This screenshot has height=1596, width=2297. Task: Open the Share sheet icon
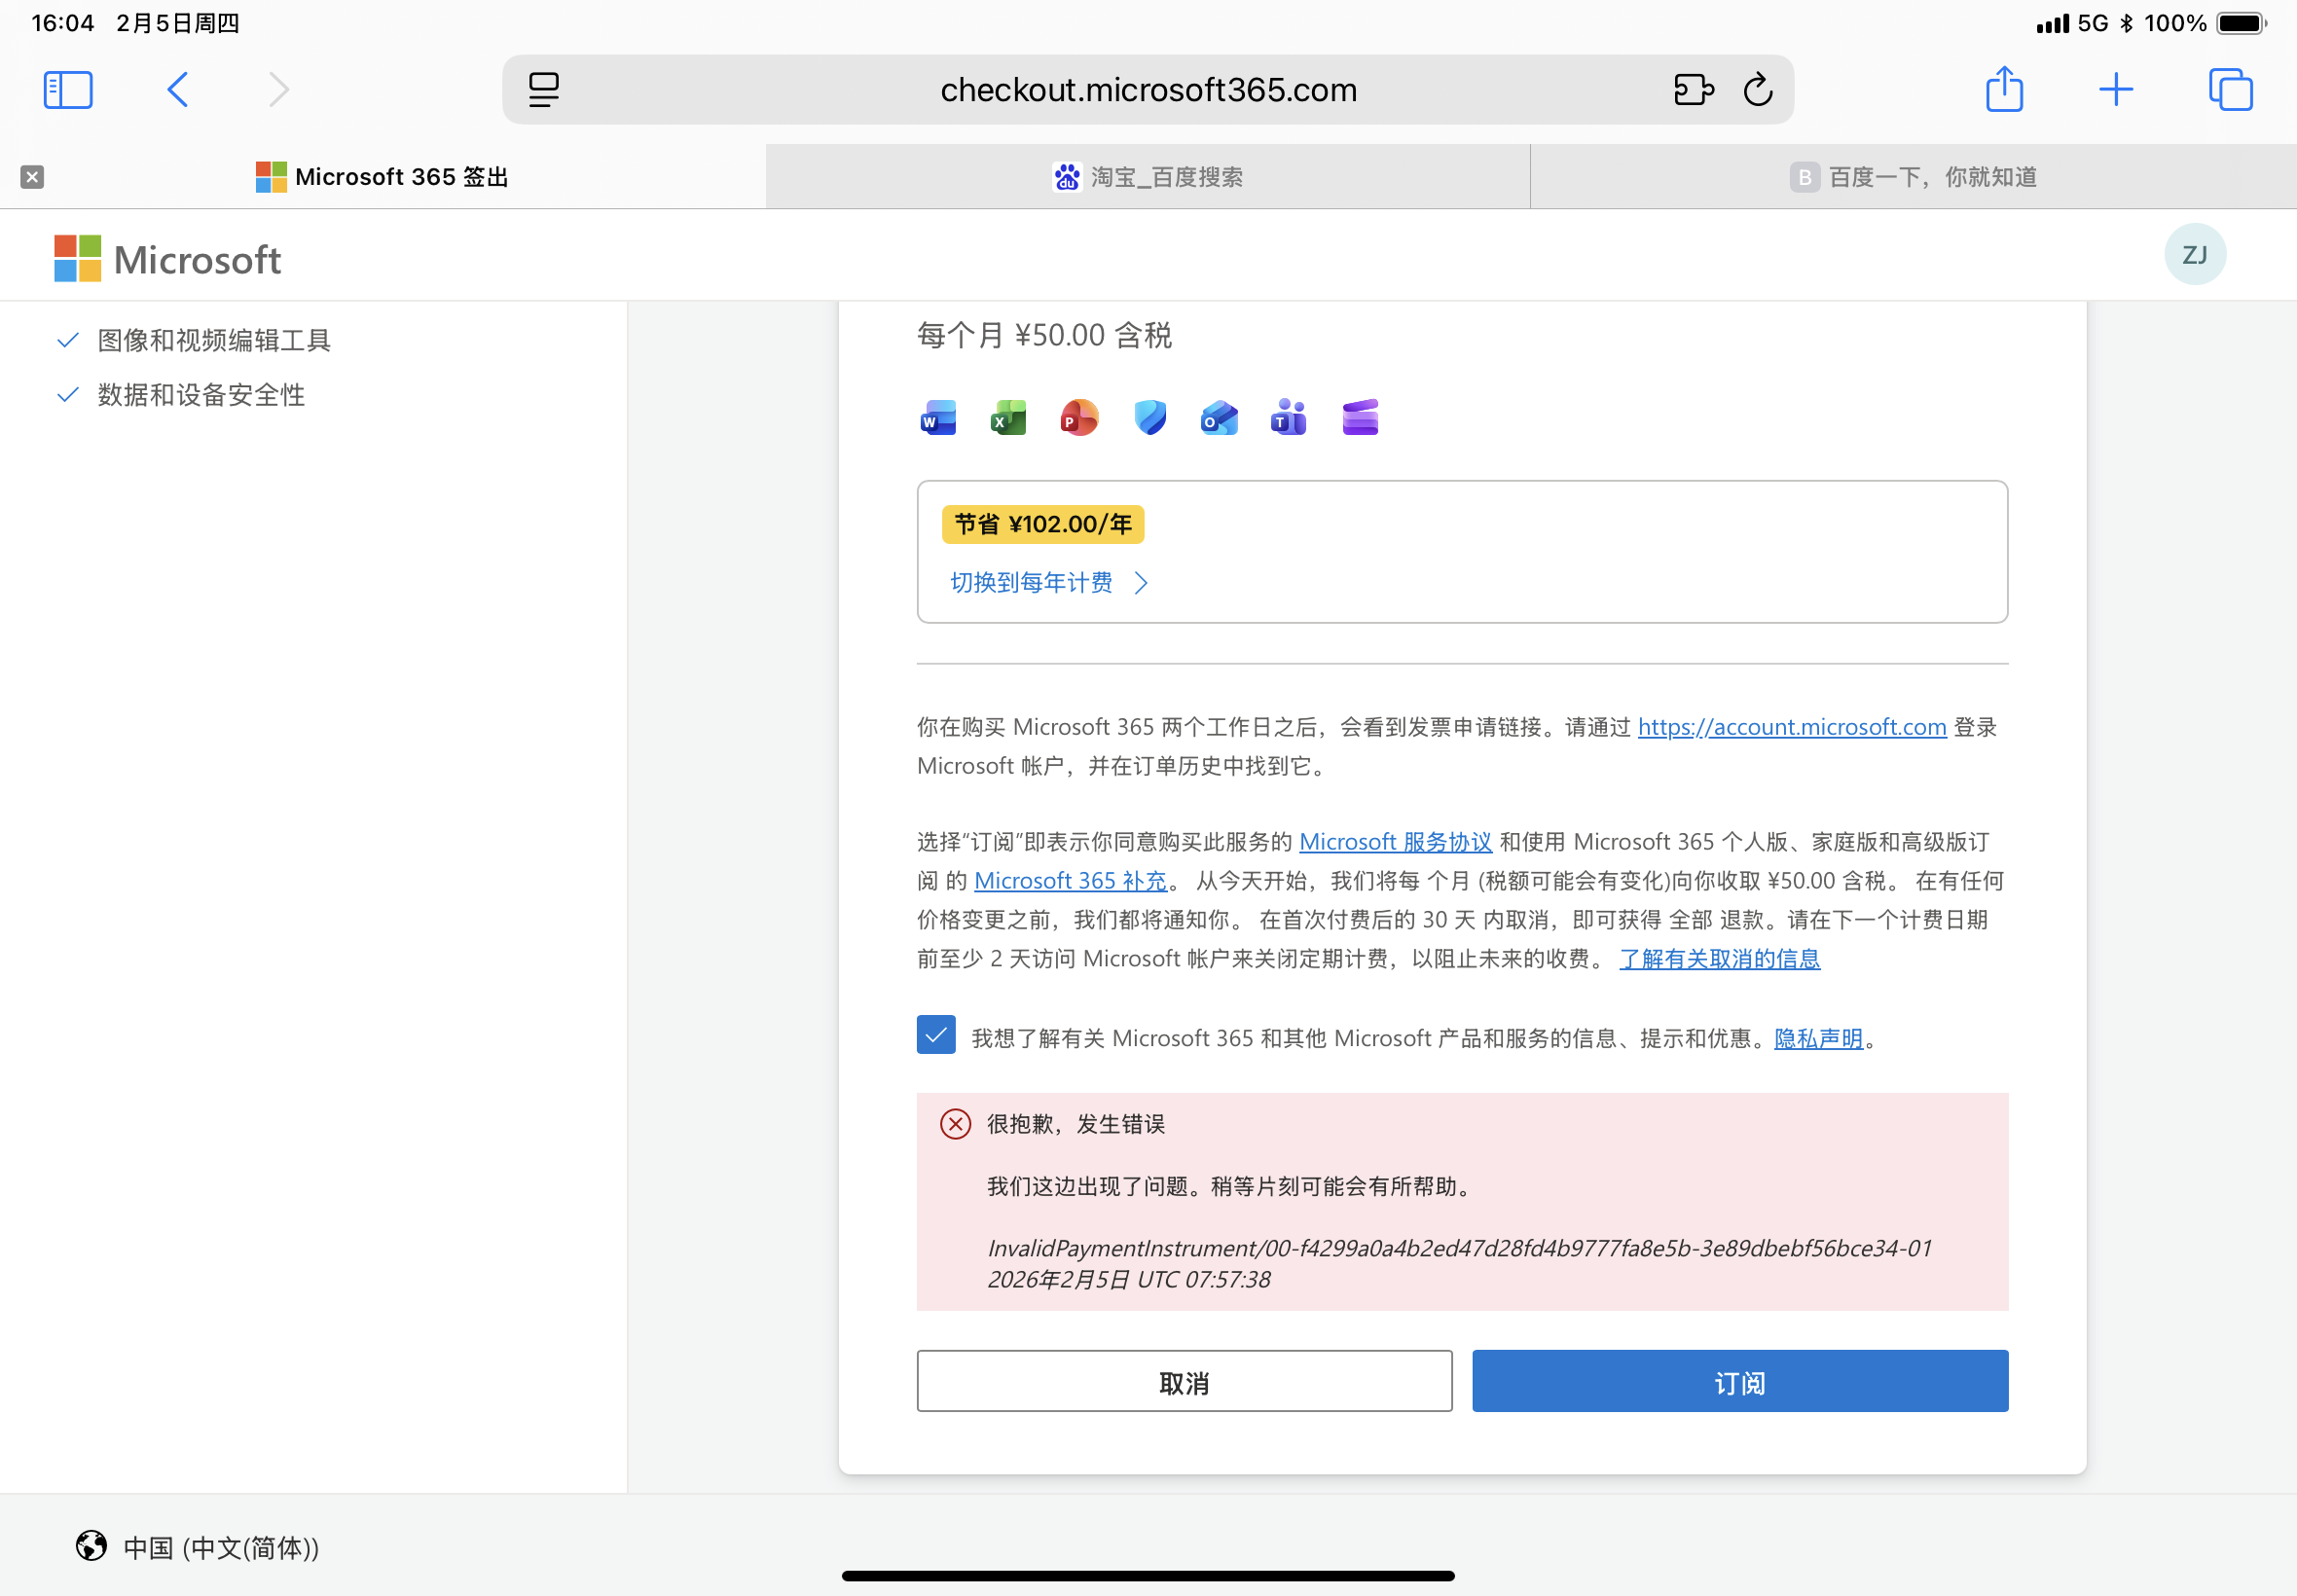pyautogui.click(x=2004, y=90)
